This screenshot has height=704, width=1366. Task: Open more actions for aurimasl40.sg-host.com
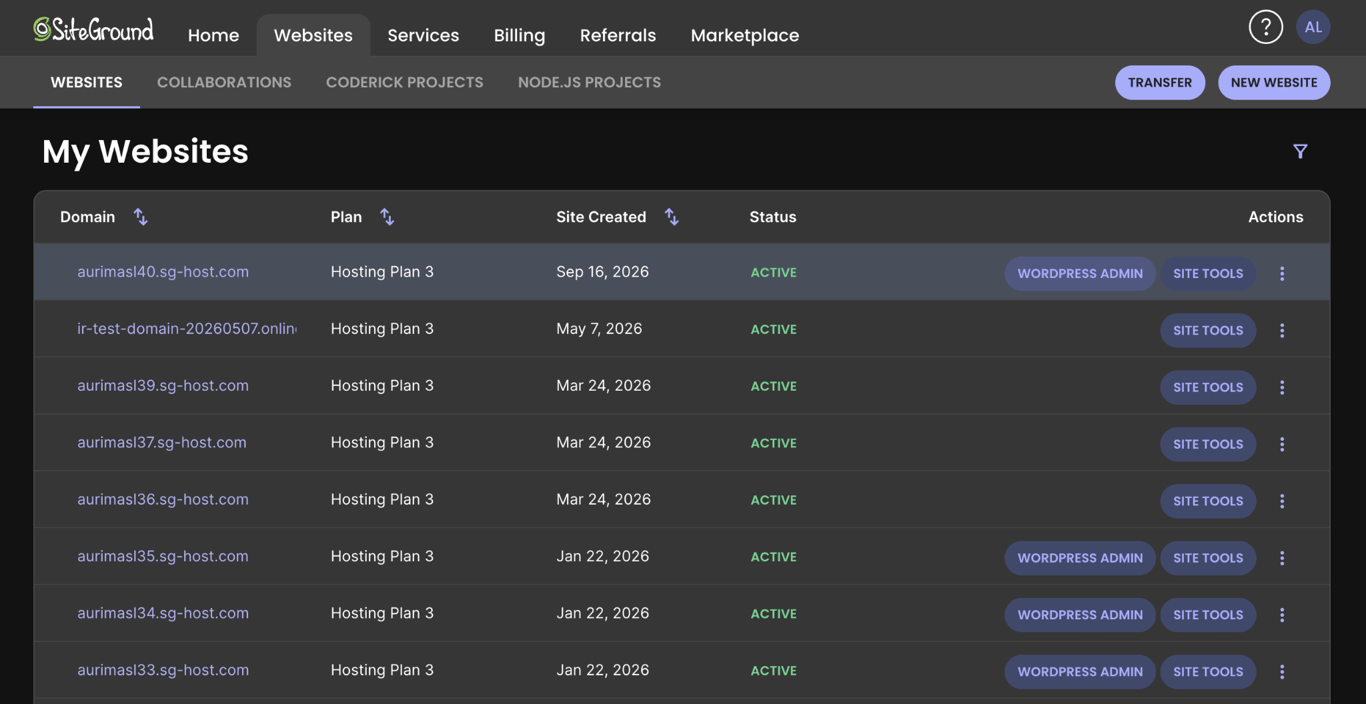coord(1282,273)
